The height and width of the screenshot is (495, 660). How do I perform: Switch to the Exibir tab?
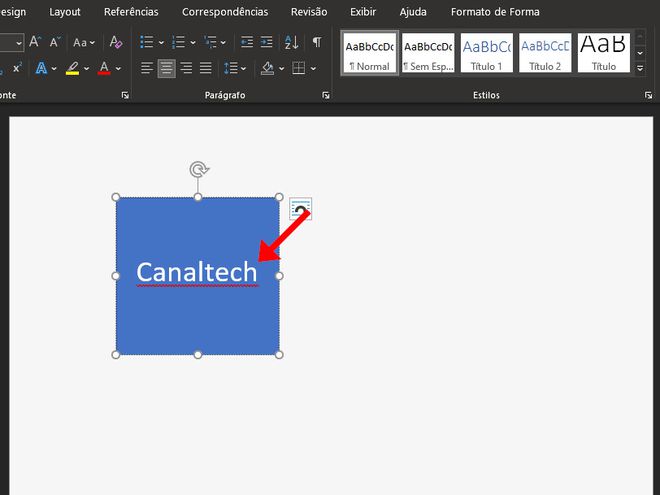click(363, 12)
